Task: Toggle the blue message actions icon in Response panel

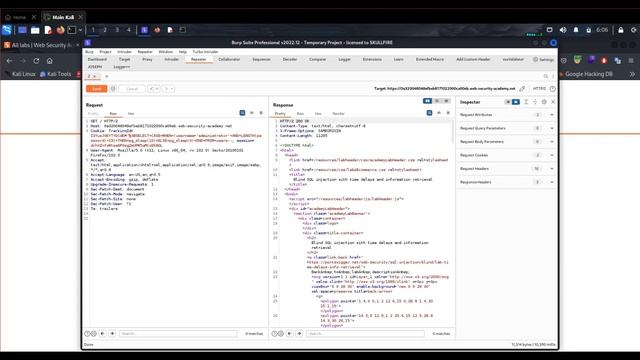Action: pos(429,113)
